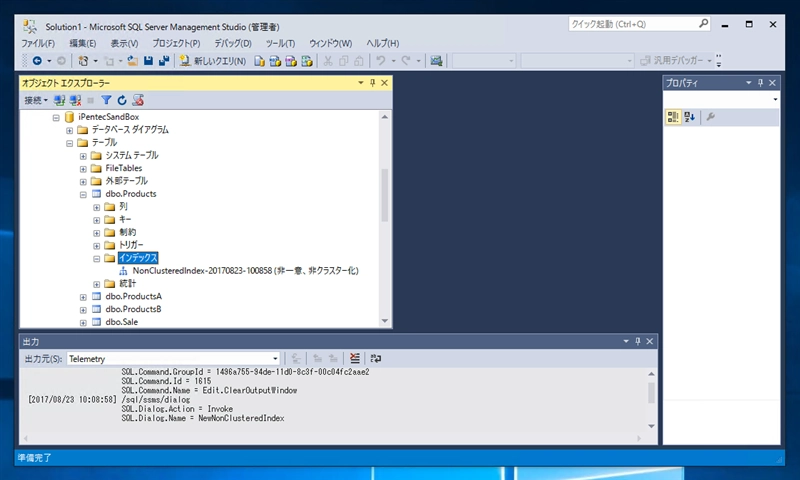
Task: Click the Connect Object Explorer icon
Action: (x=59, y=100)
